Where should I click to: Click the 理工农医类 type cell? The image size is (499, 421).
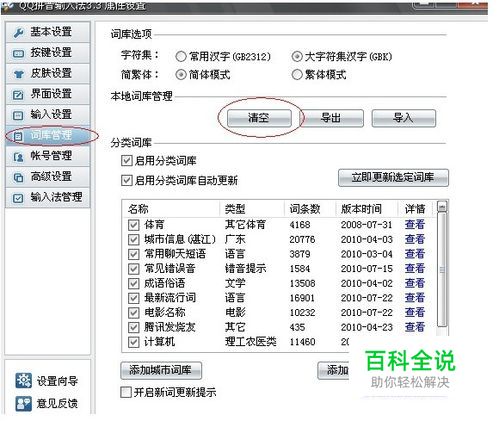point(251,342)
